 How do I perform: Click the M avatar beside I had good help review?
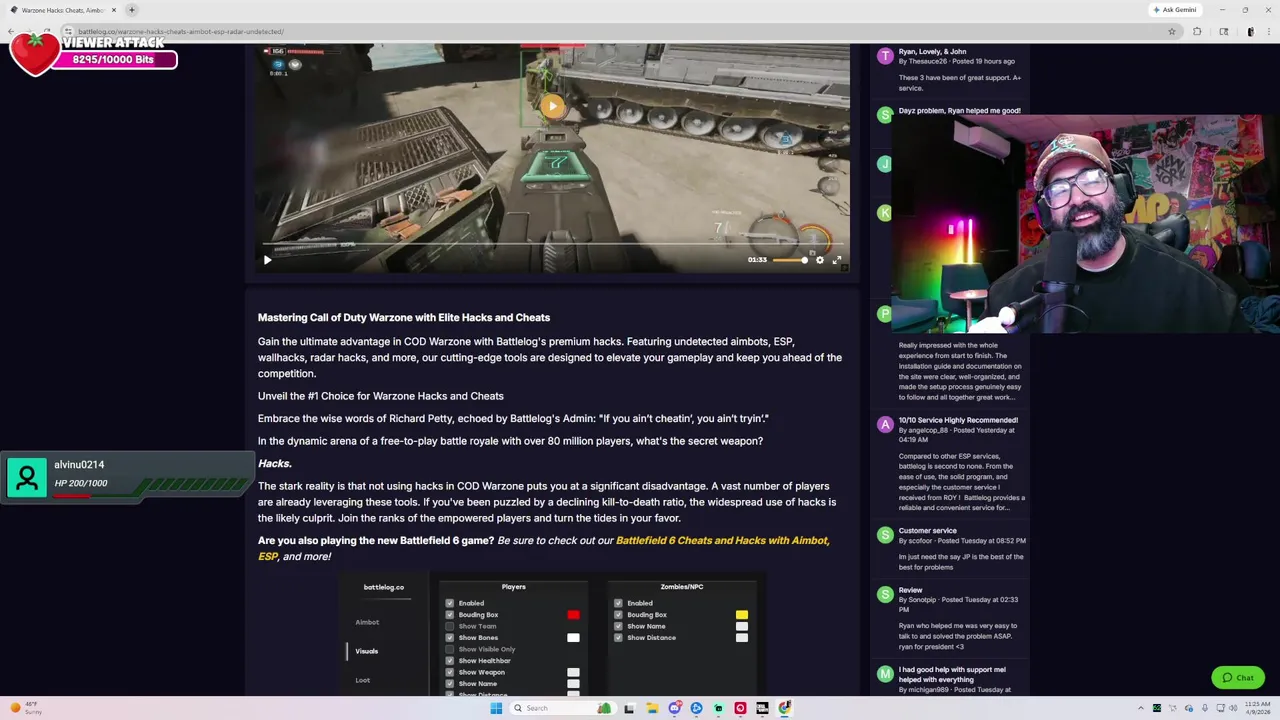click(885, 675)
